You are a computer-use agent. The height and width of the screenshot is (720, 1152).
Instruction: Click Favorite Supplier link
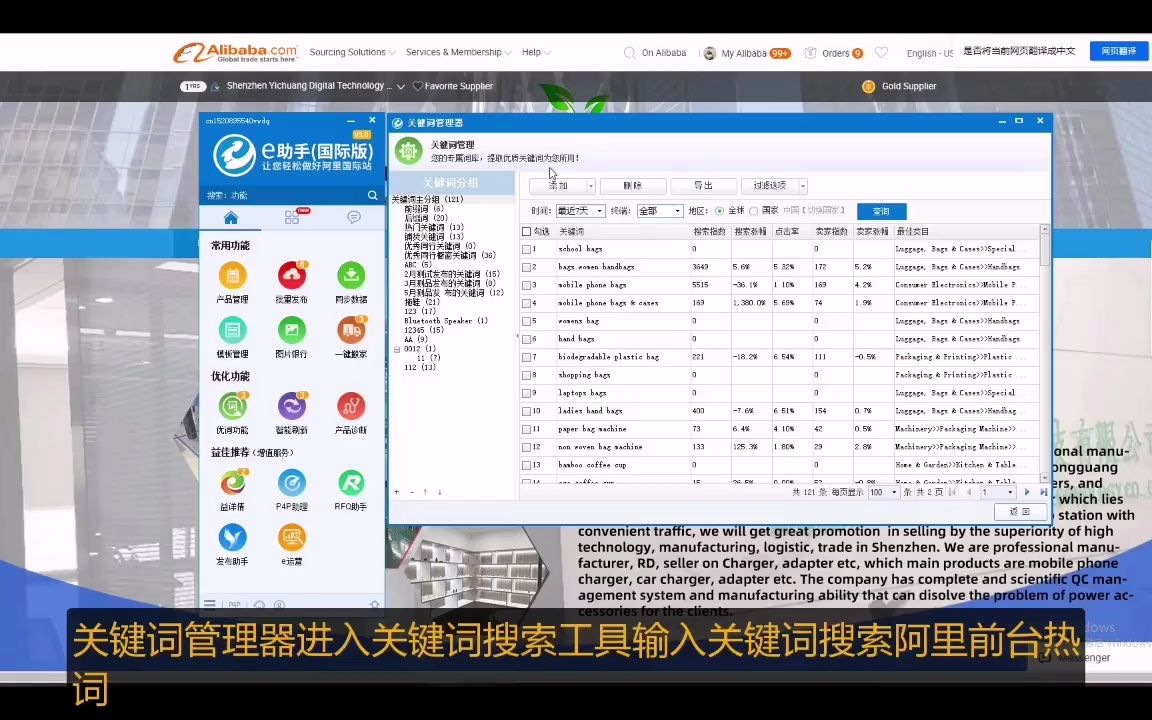pos(453,87)
